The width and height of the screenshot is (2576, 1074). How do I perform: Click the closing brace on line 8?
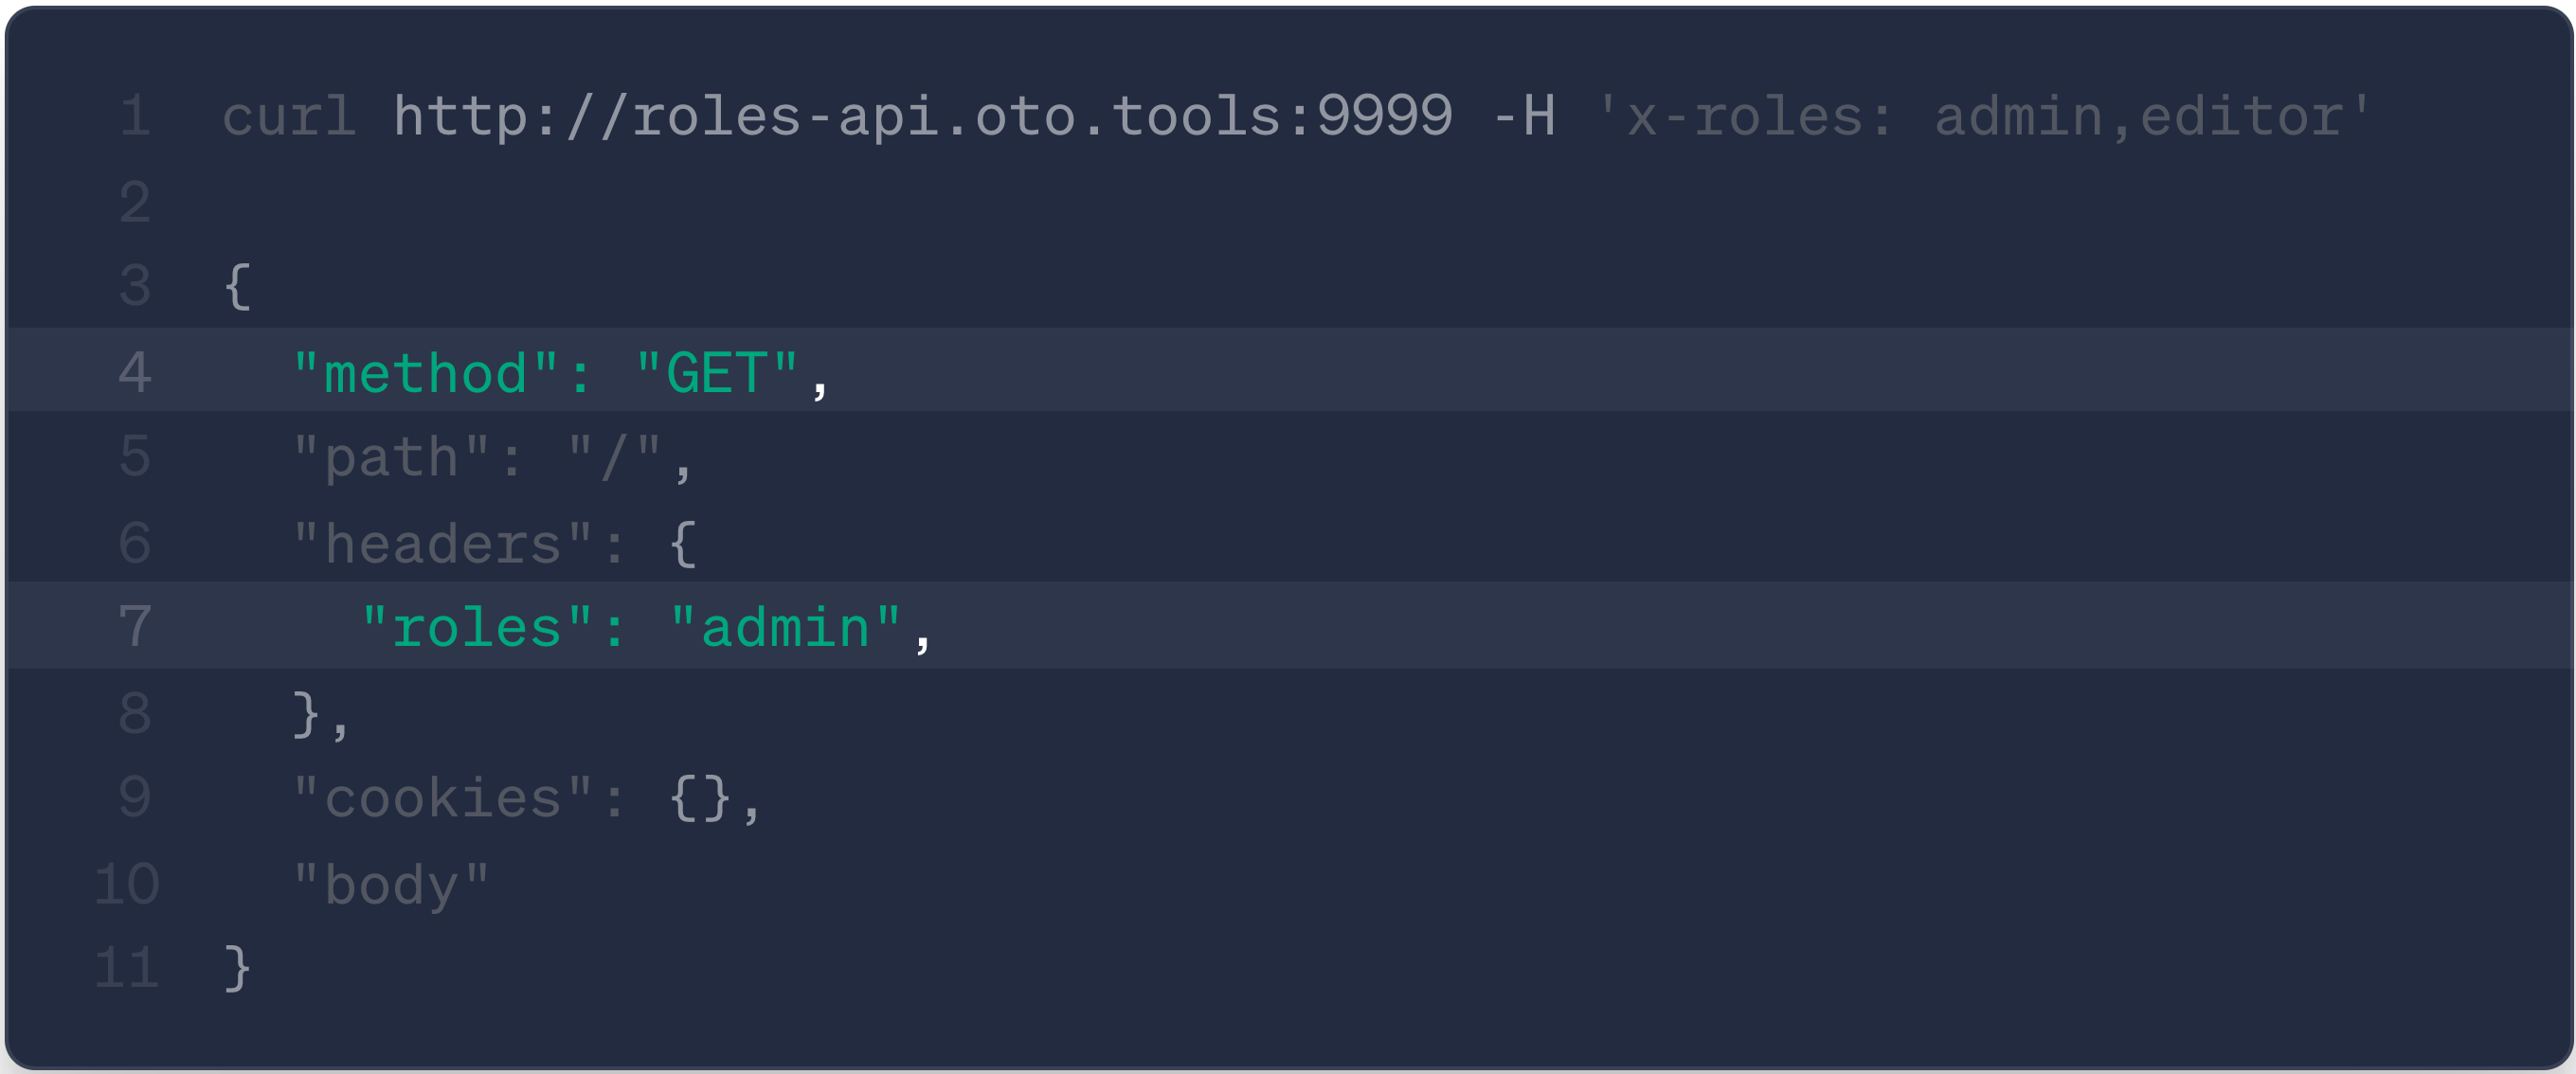[306, 714]
